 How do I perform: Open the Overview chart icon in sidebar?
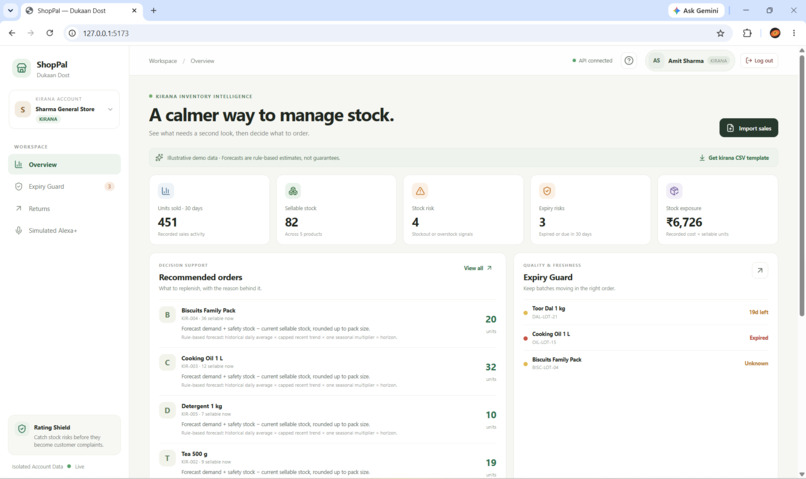tap(19, 164)
